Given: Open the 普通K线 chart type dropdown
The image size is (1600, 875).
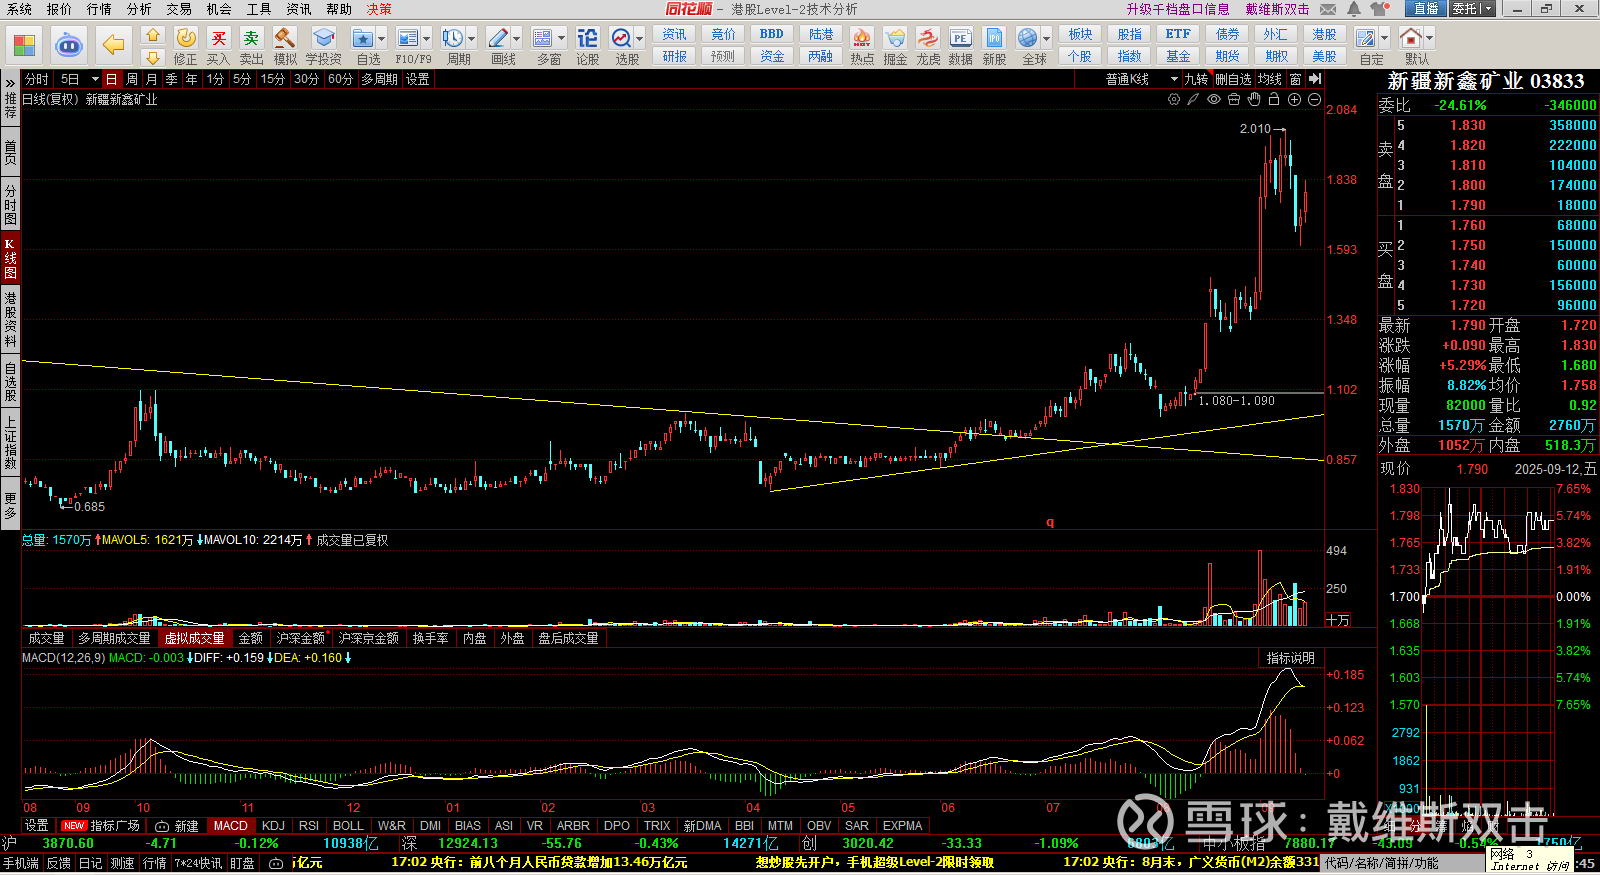Looking at the screenshot, I should [x=1140, y=79].
